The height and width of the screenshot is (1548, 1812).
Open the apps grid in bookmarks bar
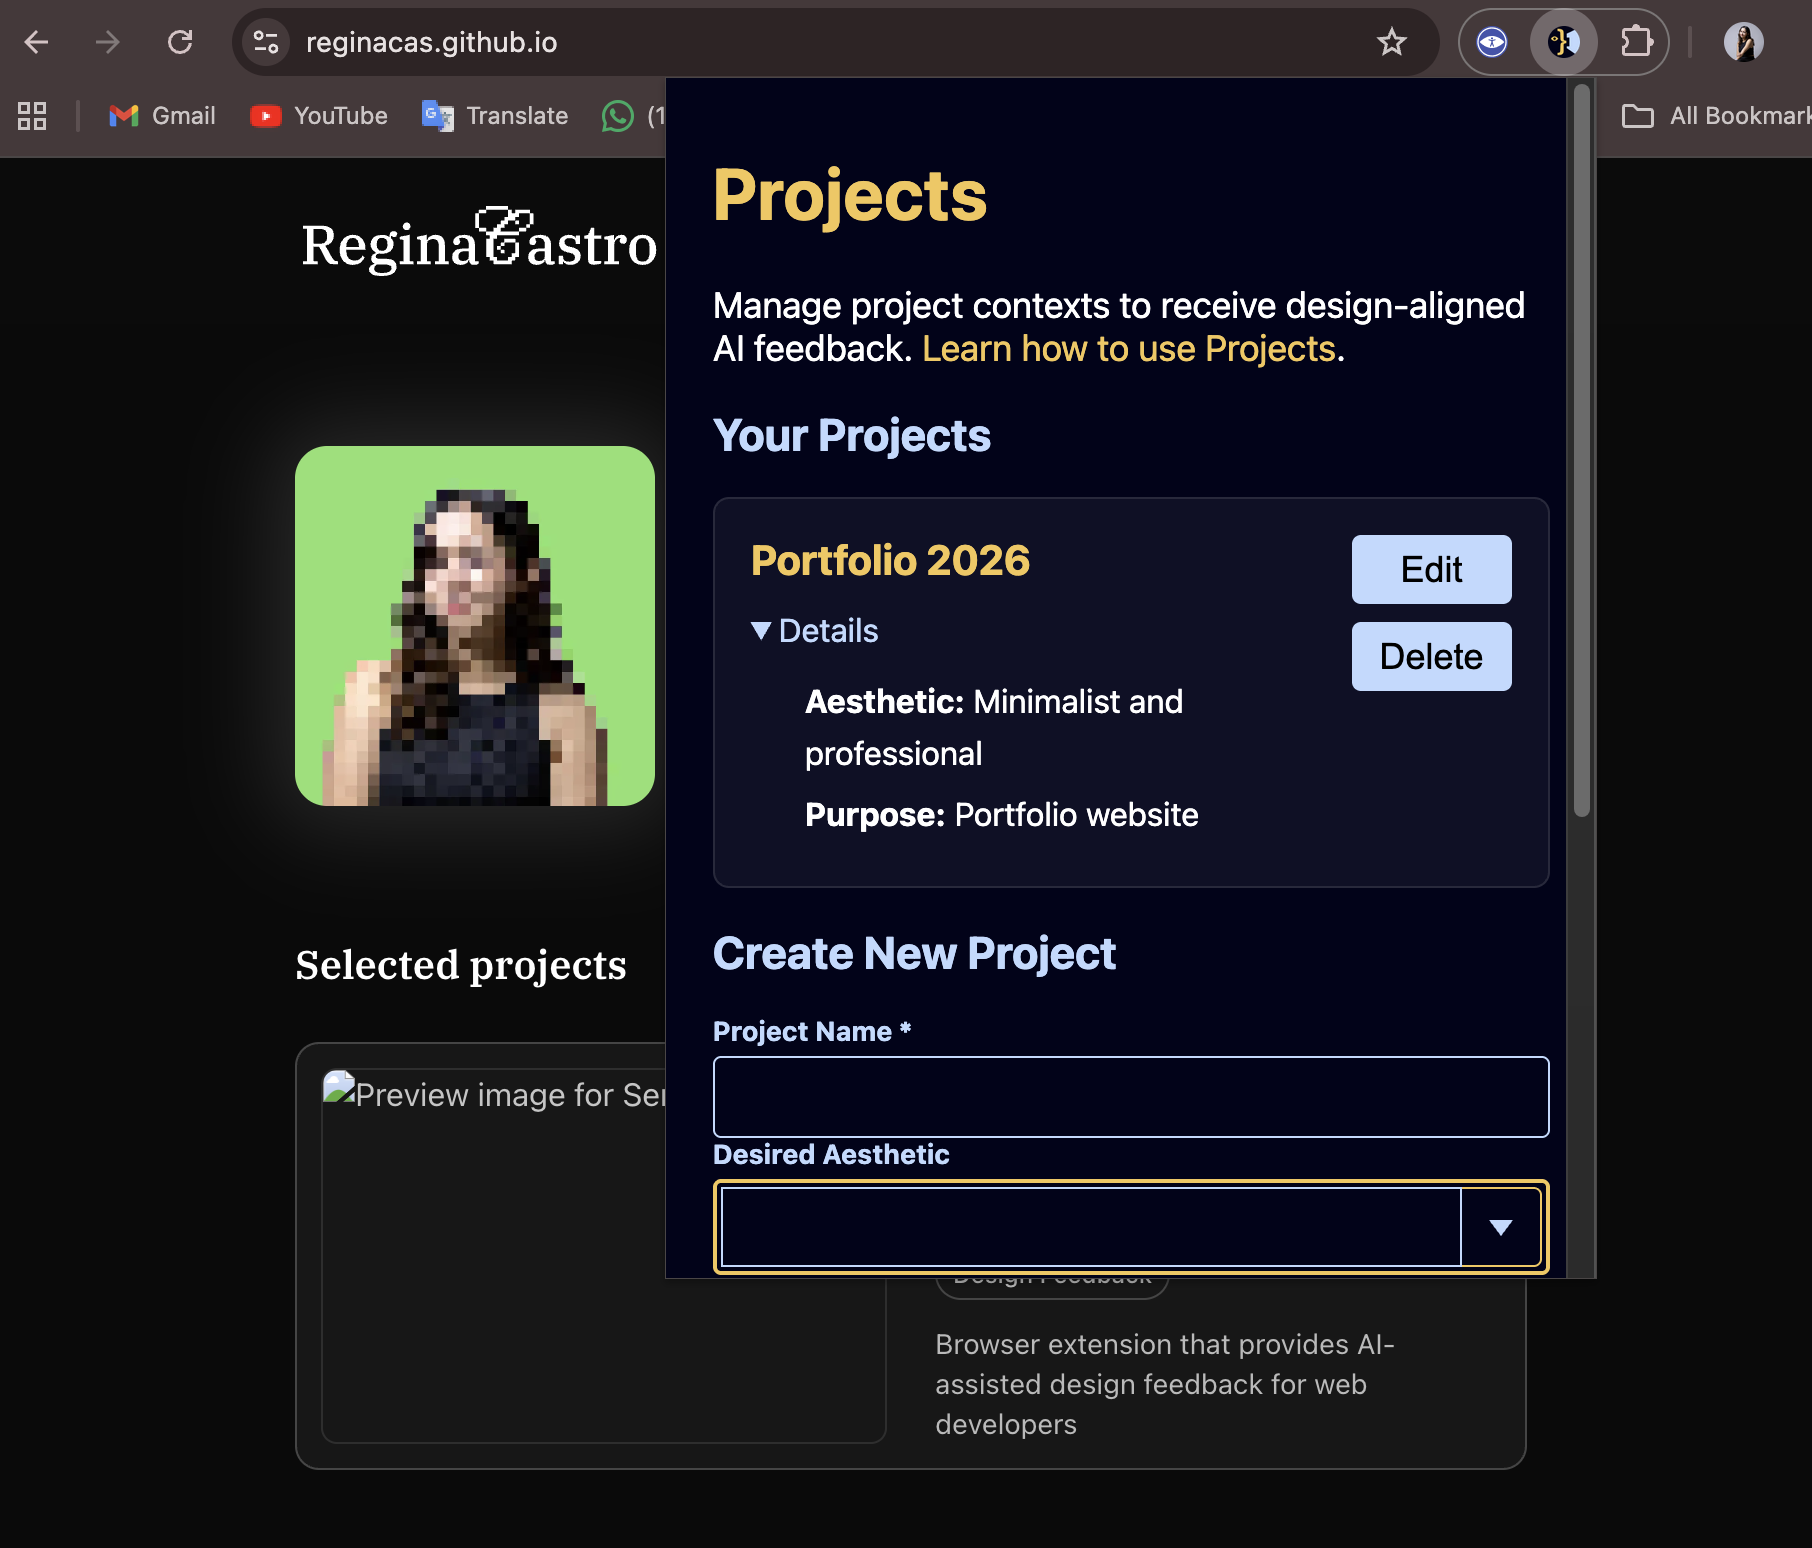click(x=32, y=116)
